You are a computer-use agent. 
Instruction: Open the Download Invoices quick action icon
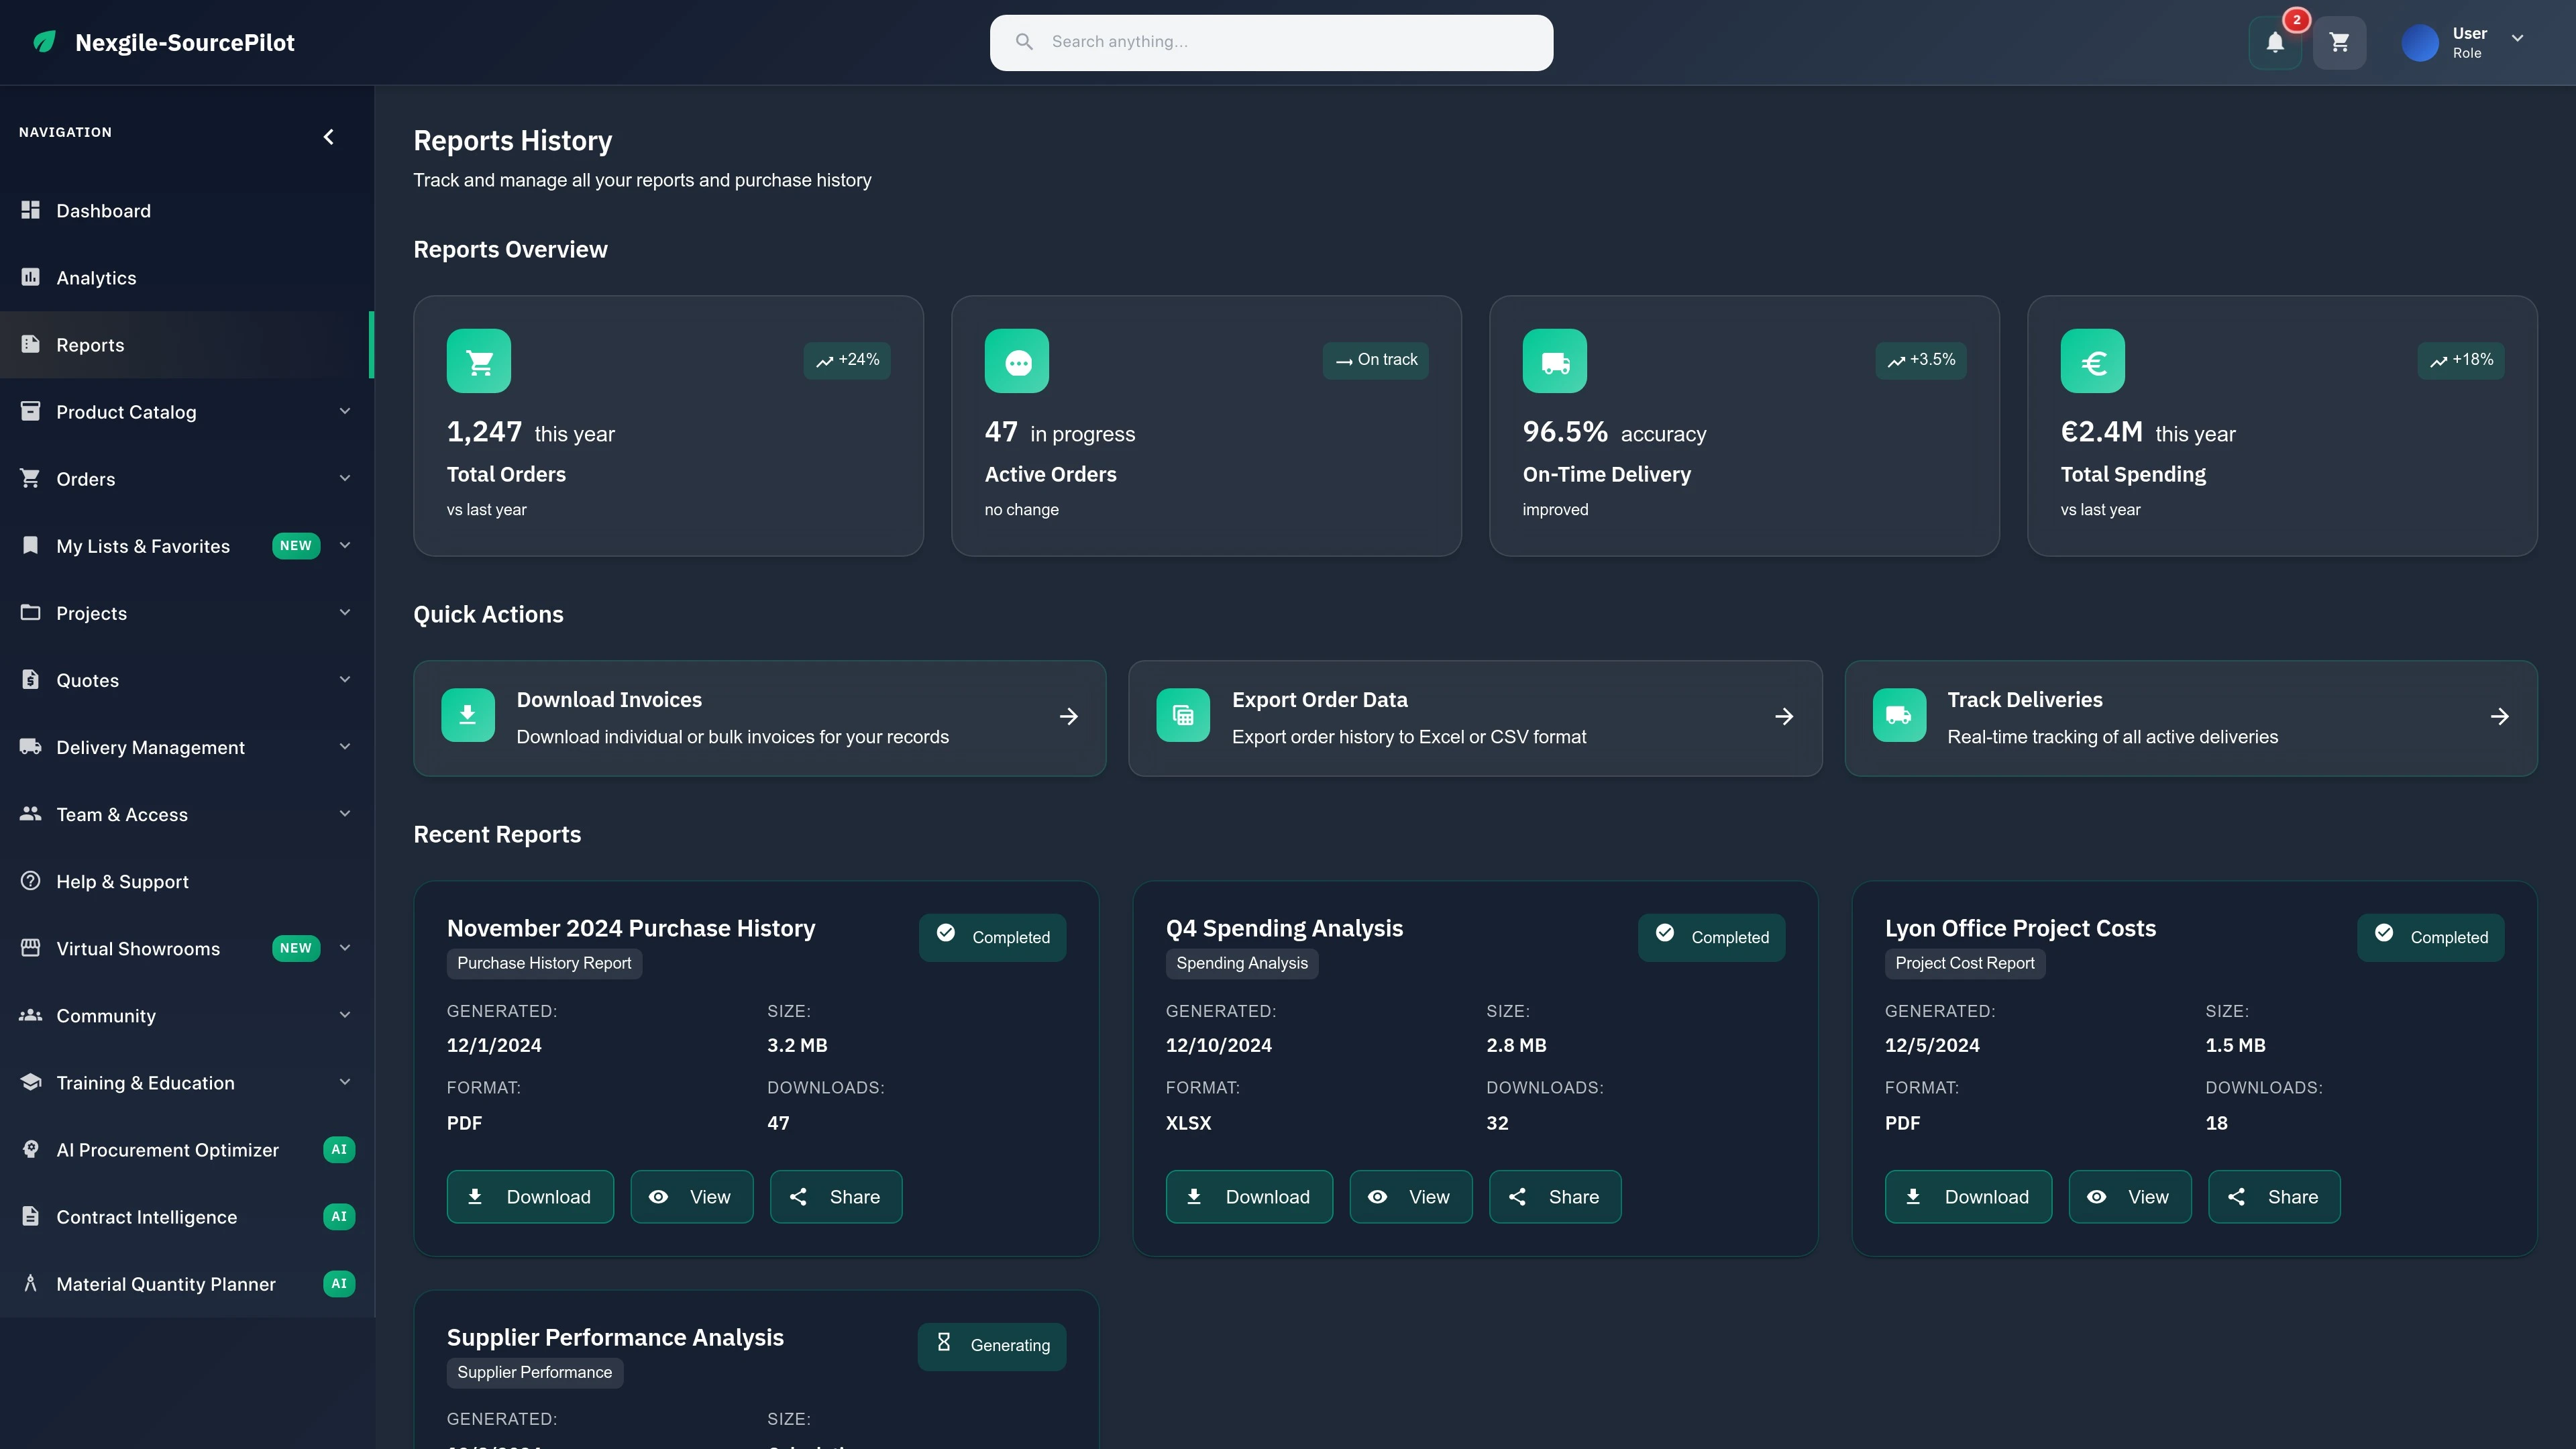tap(467, 715)
